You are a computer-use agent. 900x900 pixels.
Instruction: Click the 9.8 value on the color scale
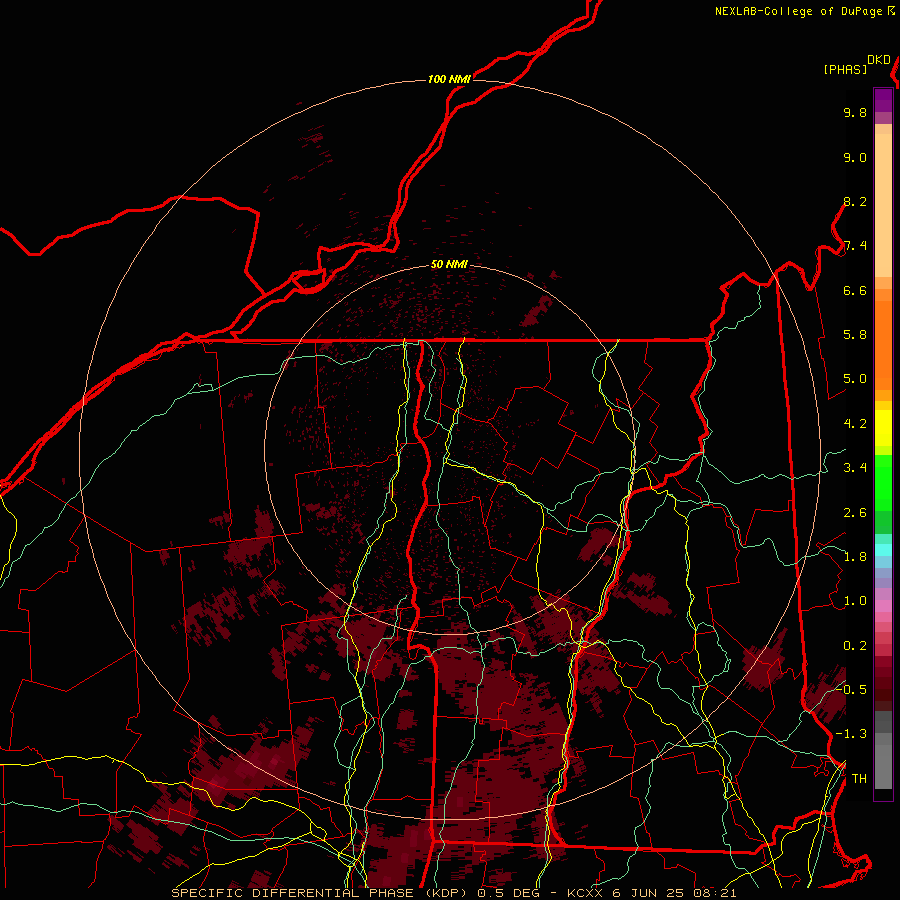[855, 112]
